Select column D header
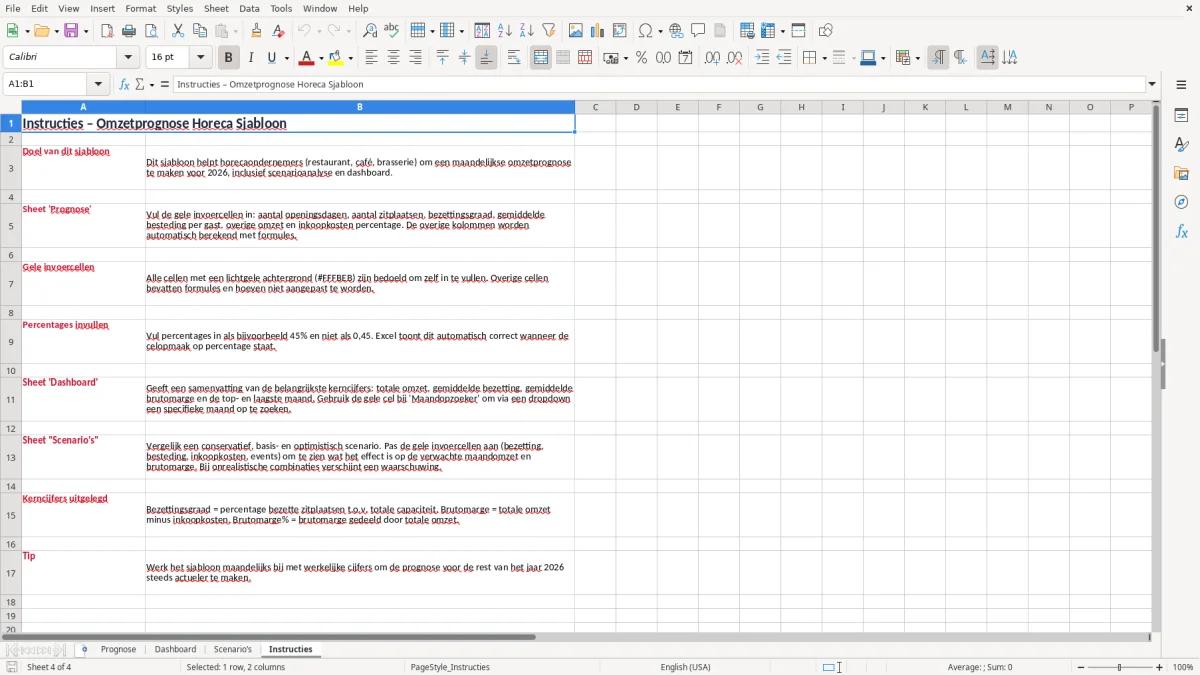 coord(636,107)
